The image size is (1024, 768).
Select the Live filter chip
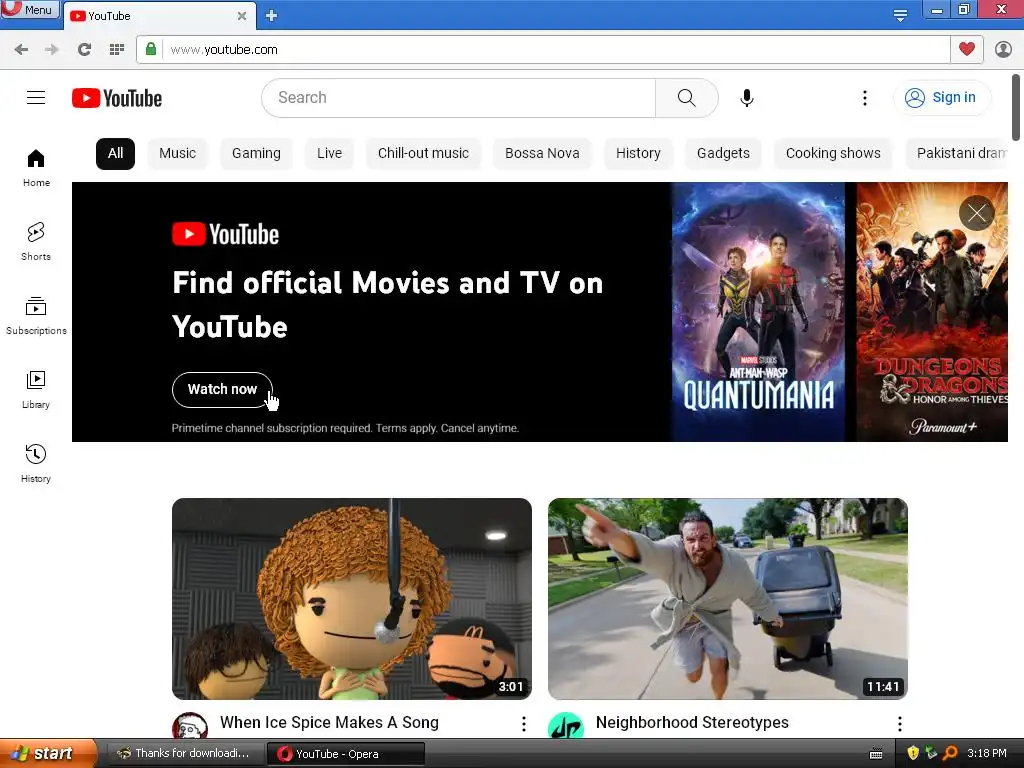pyautogui.click(x=329, y=153)
